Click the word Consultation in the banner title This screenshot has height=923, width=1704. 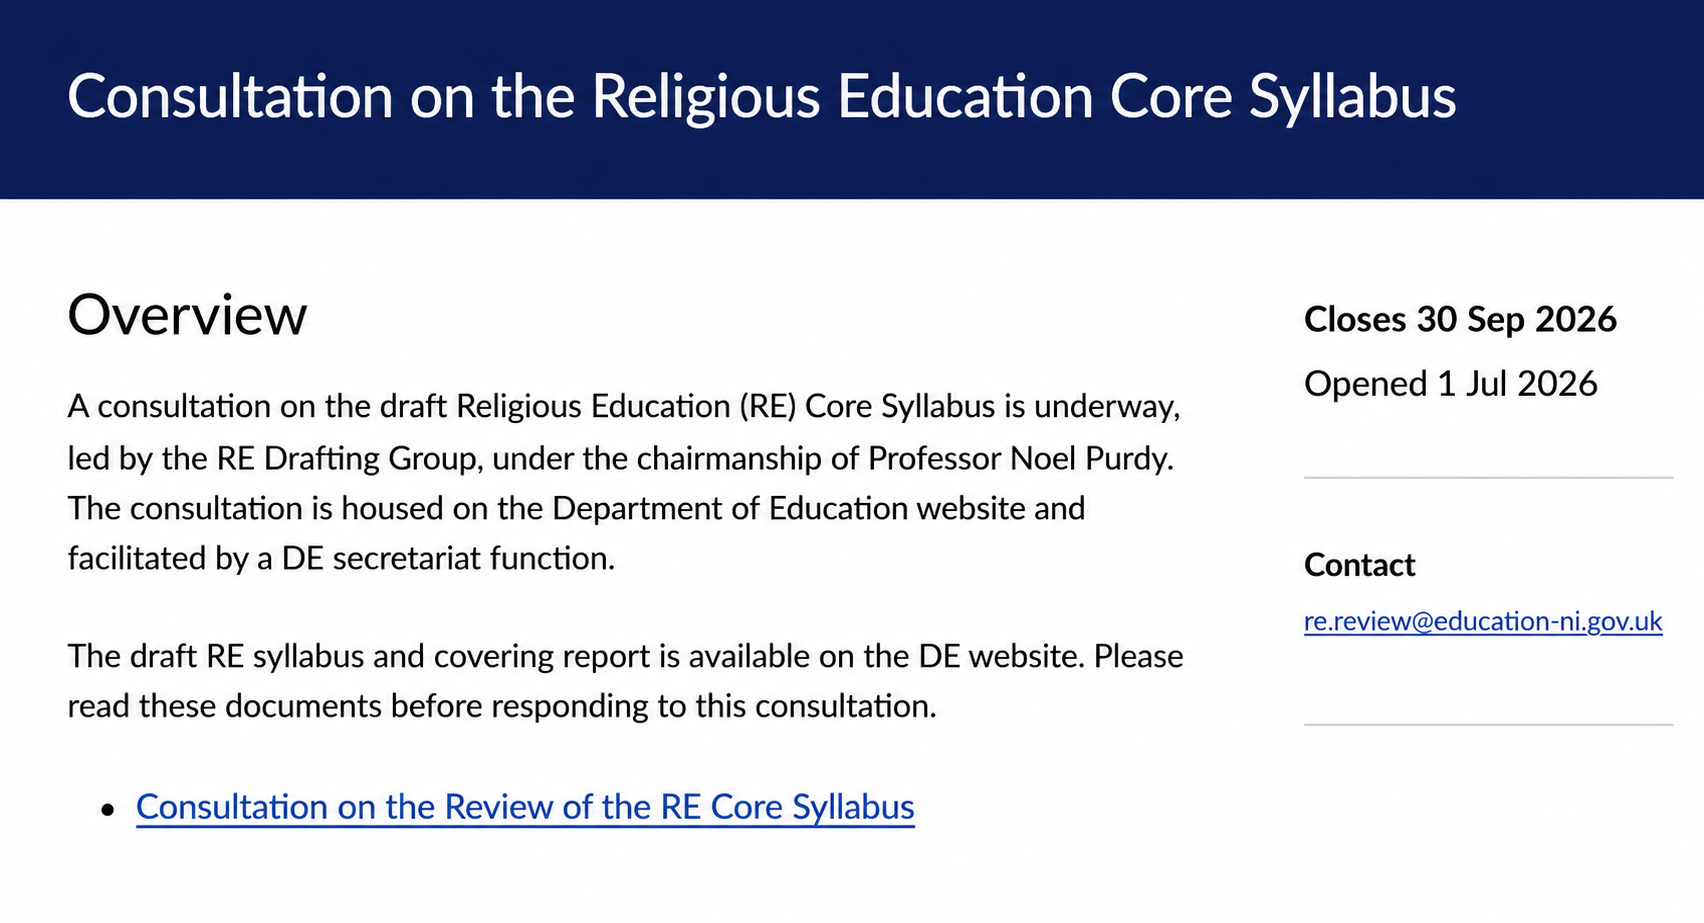[231, 97]
